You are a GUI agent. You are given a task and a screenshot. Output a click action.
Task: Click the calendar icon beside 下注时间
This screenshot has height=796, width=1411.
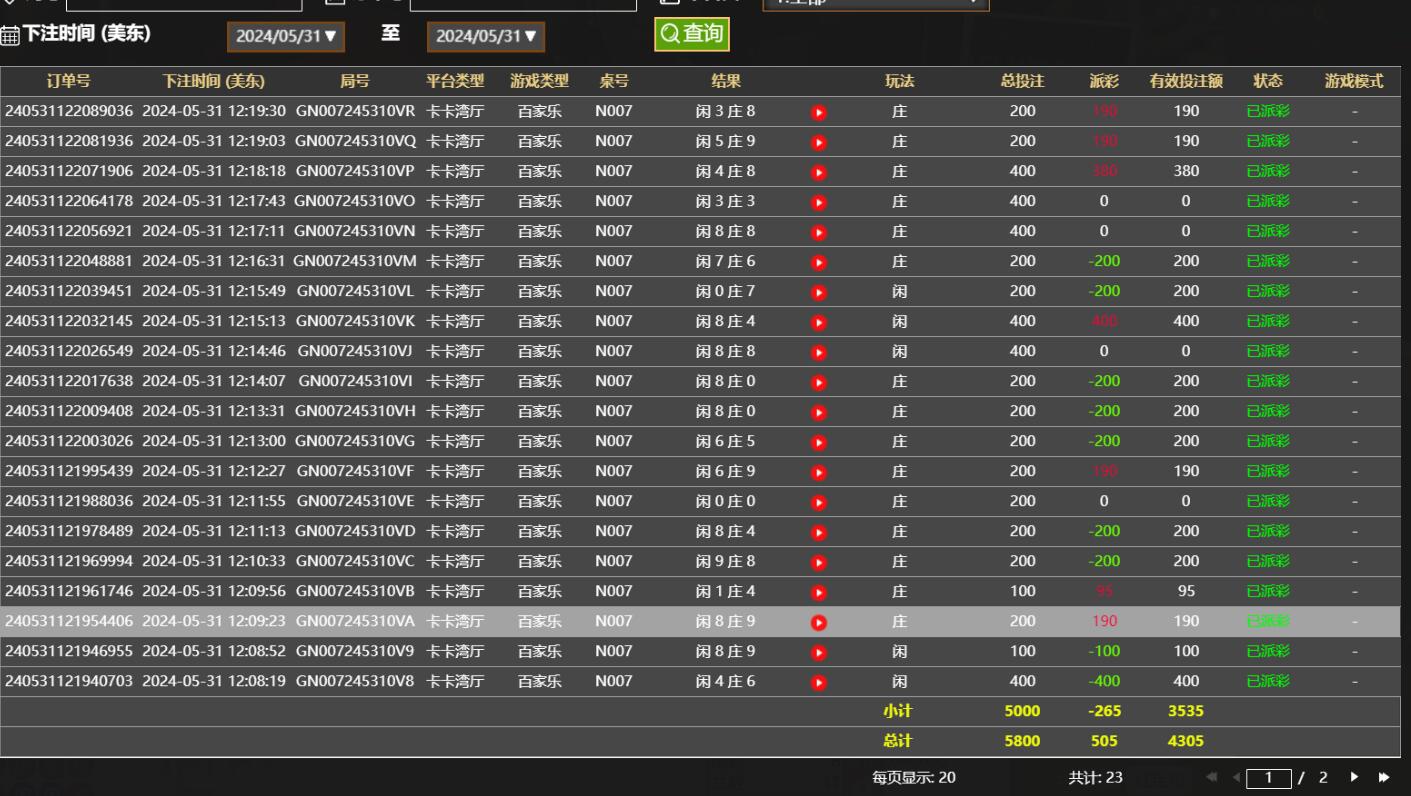(x=10, y=36)
